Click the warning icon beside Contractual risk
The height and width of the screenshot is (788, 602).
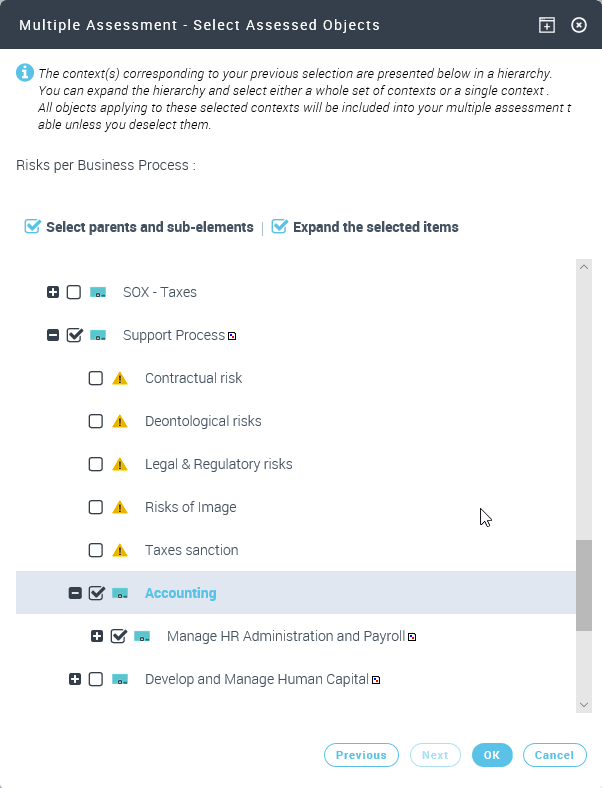pyautogui.click(x=120, y=378)
